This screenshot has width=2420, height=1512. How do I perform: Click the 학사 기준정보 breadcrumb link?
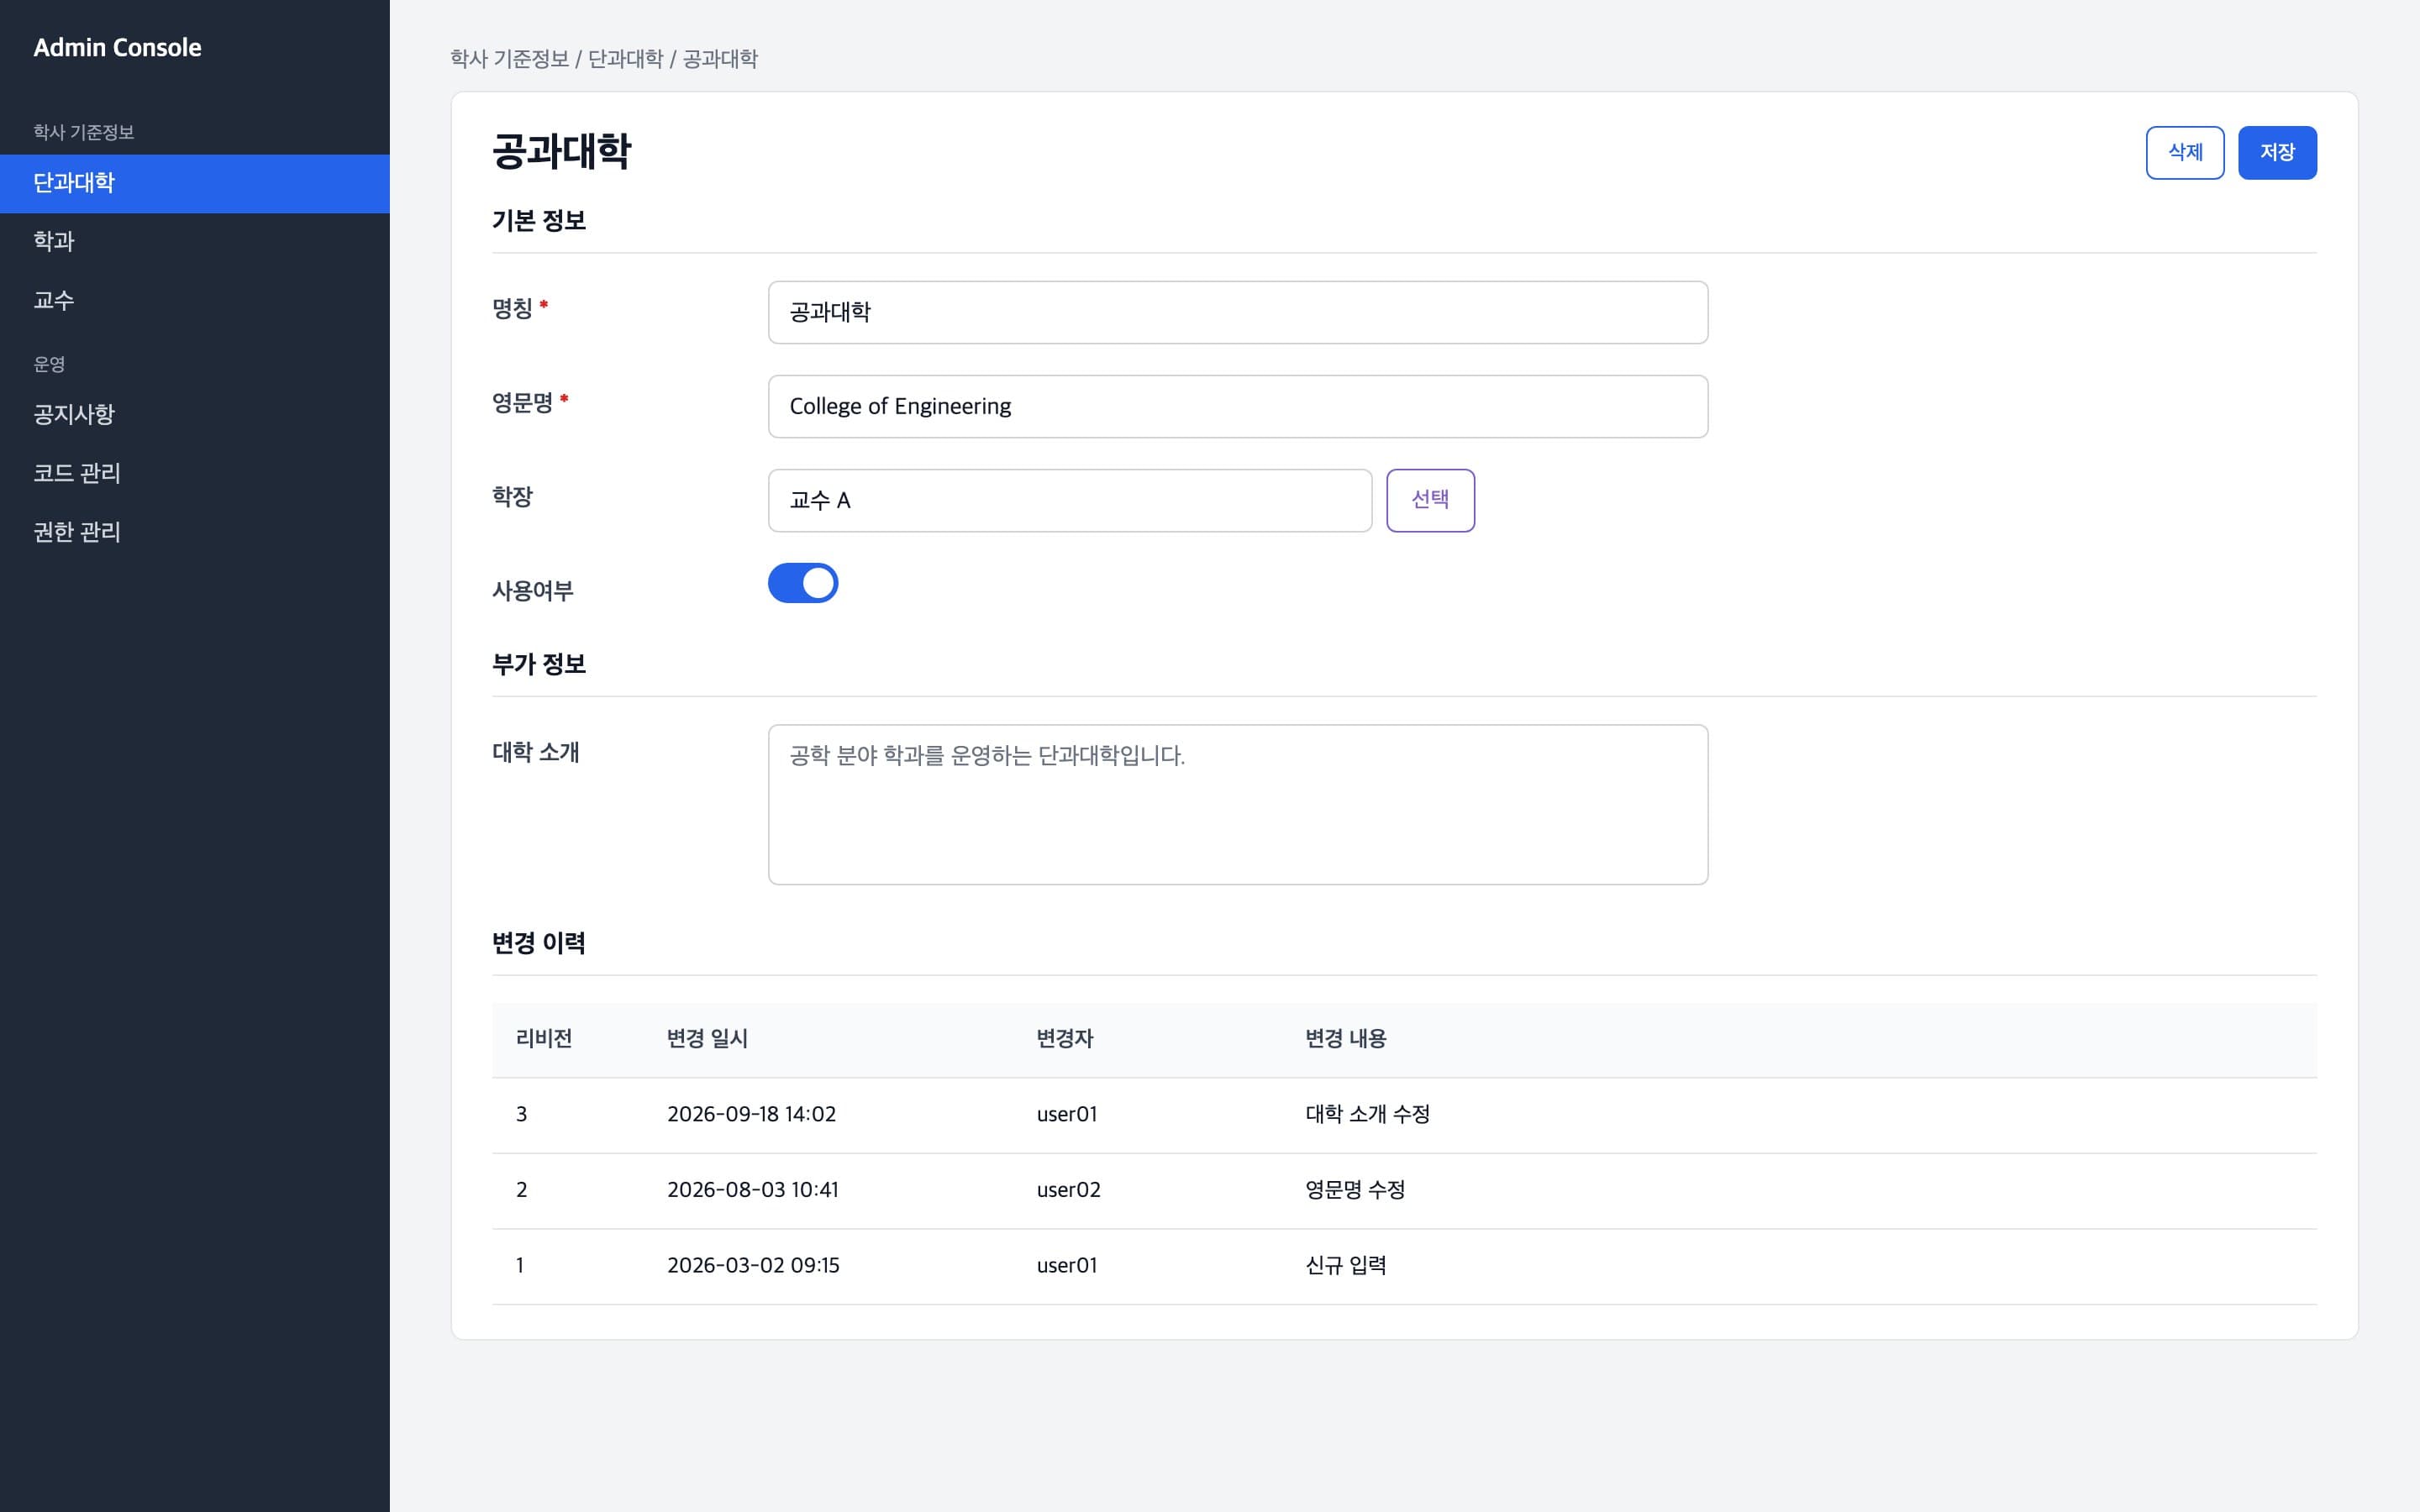509,59
